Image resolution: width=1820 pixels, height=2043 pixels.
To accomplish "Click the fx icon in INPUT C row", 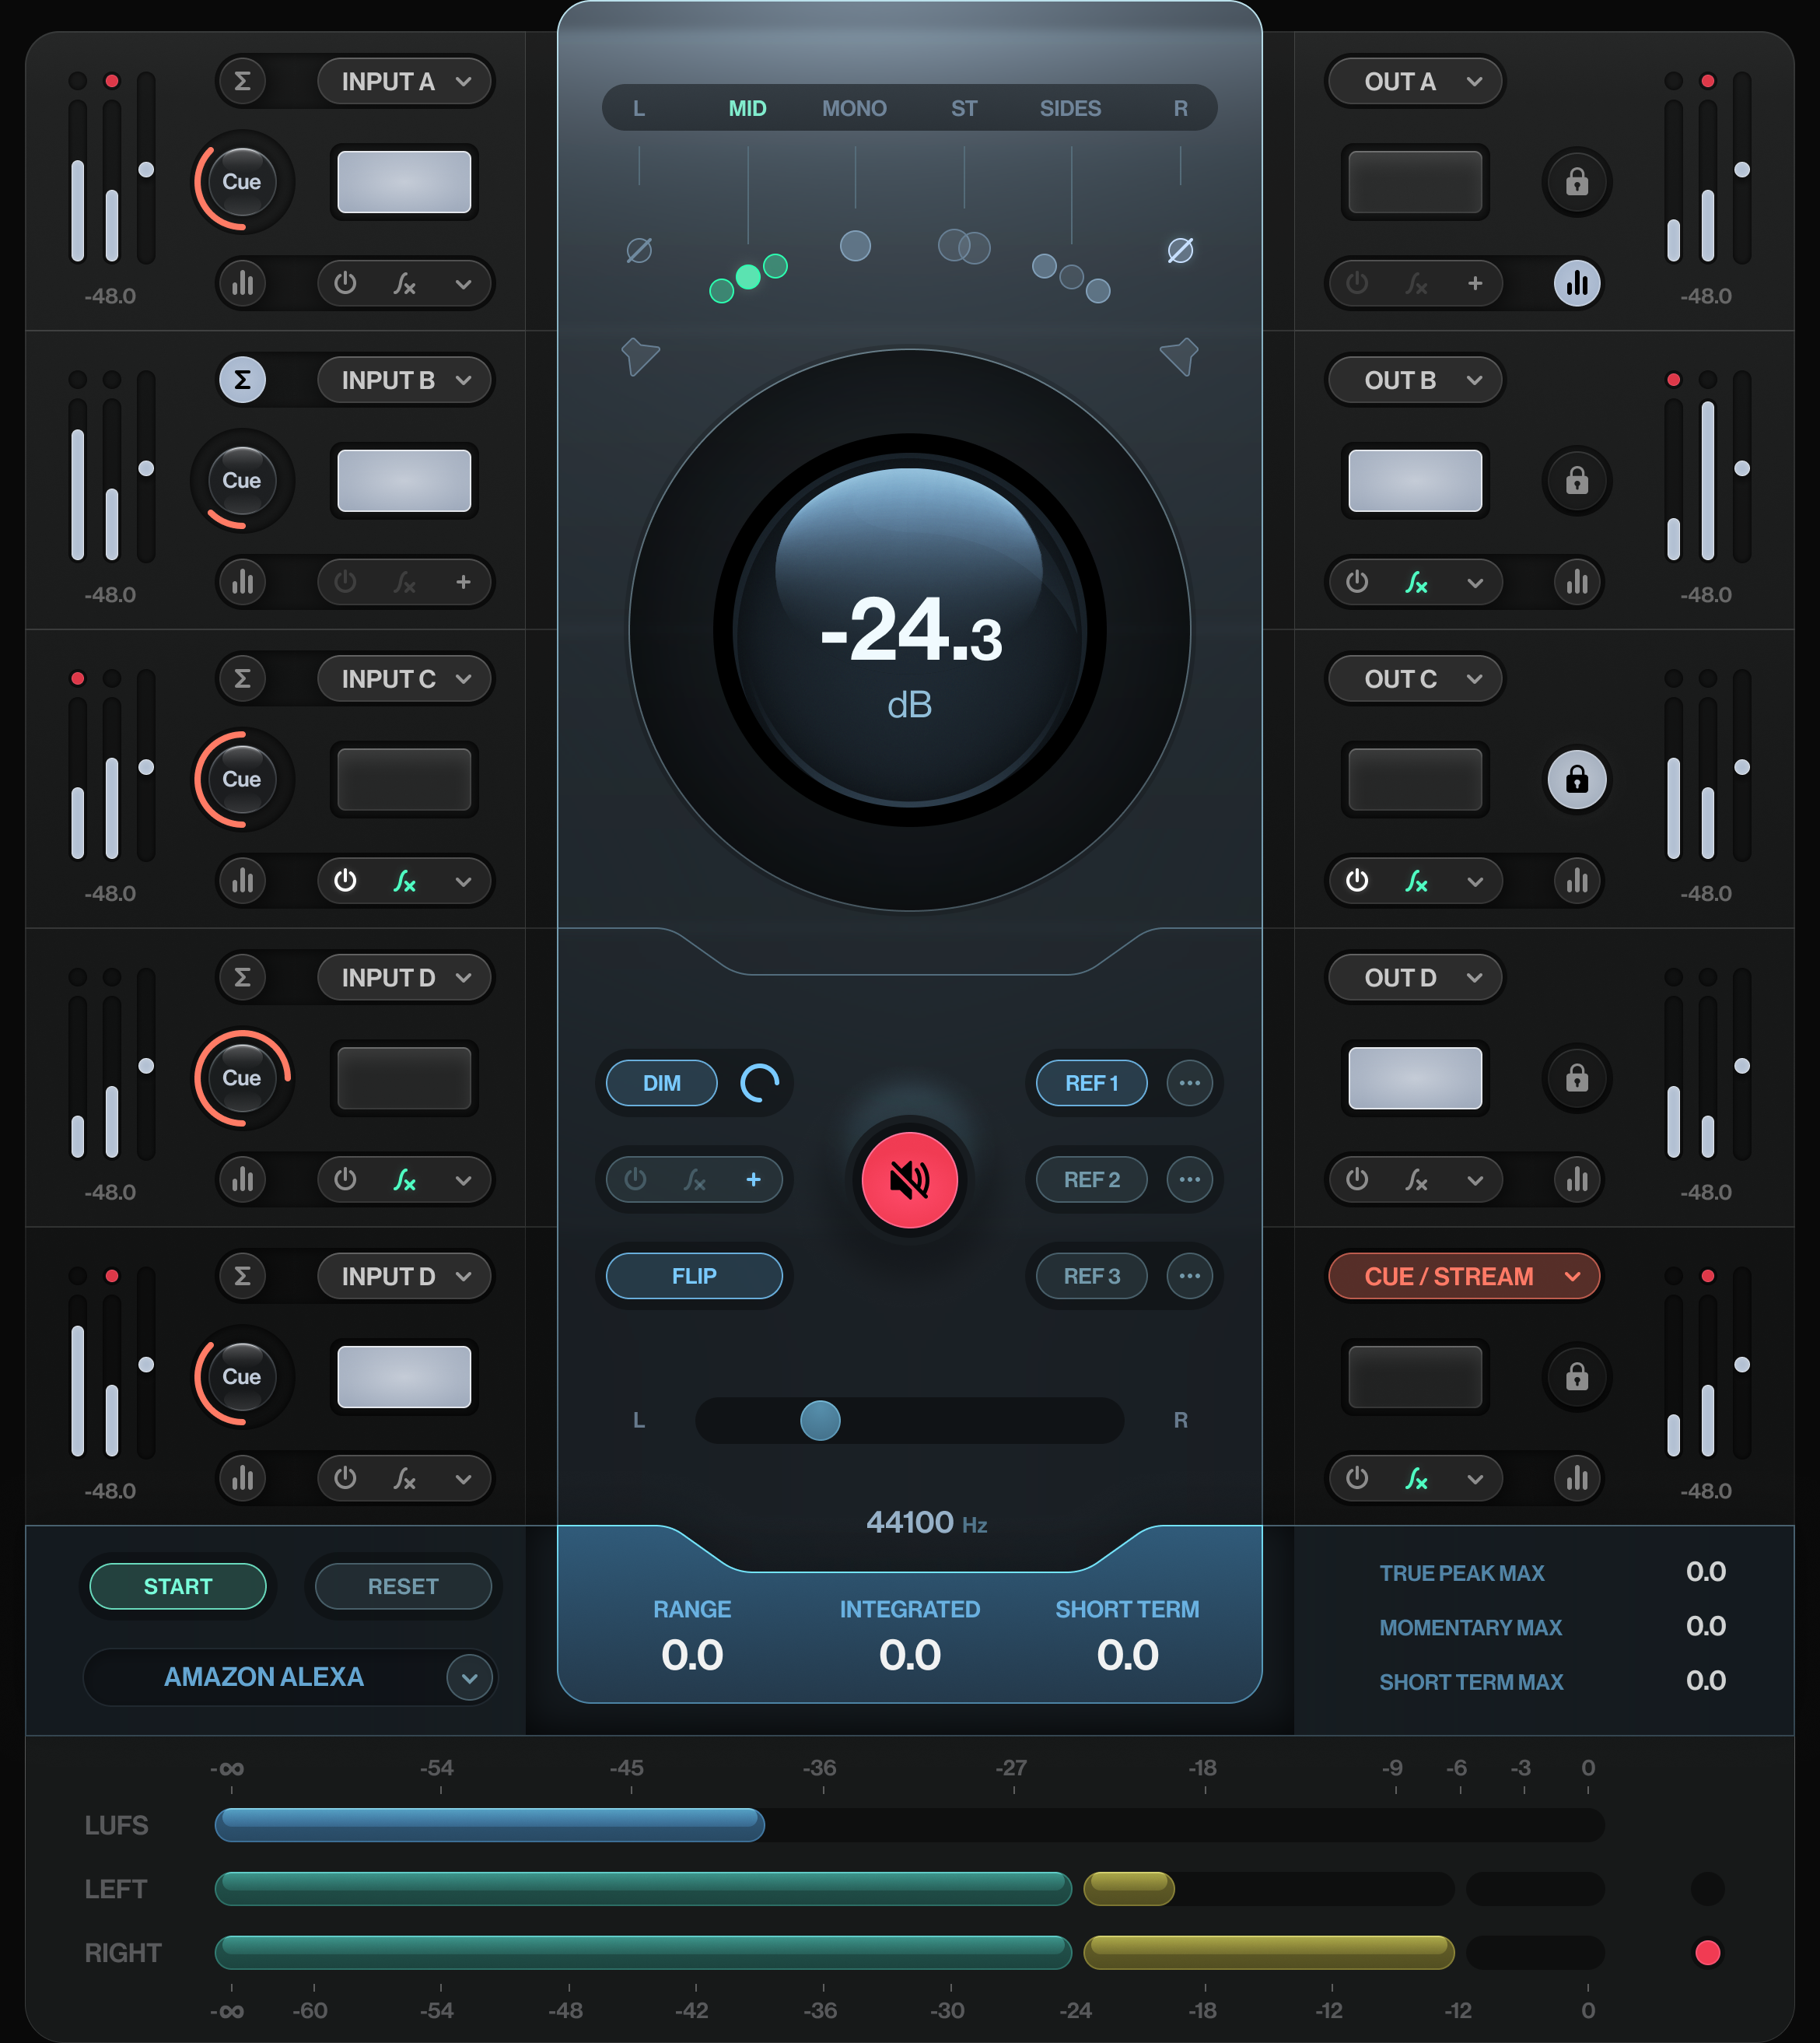I will (404, 881).
